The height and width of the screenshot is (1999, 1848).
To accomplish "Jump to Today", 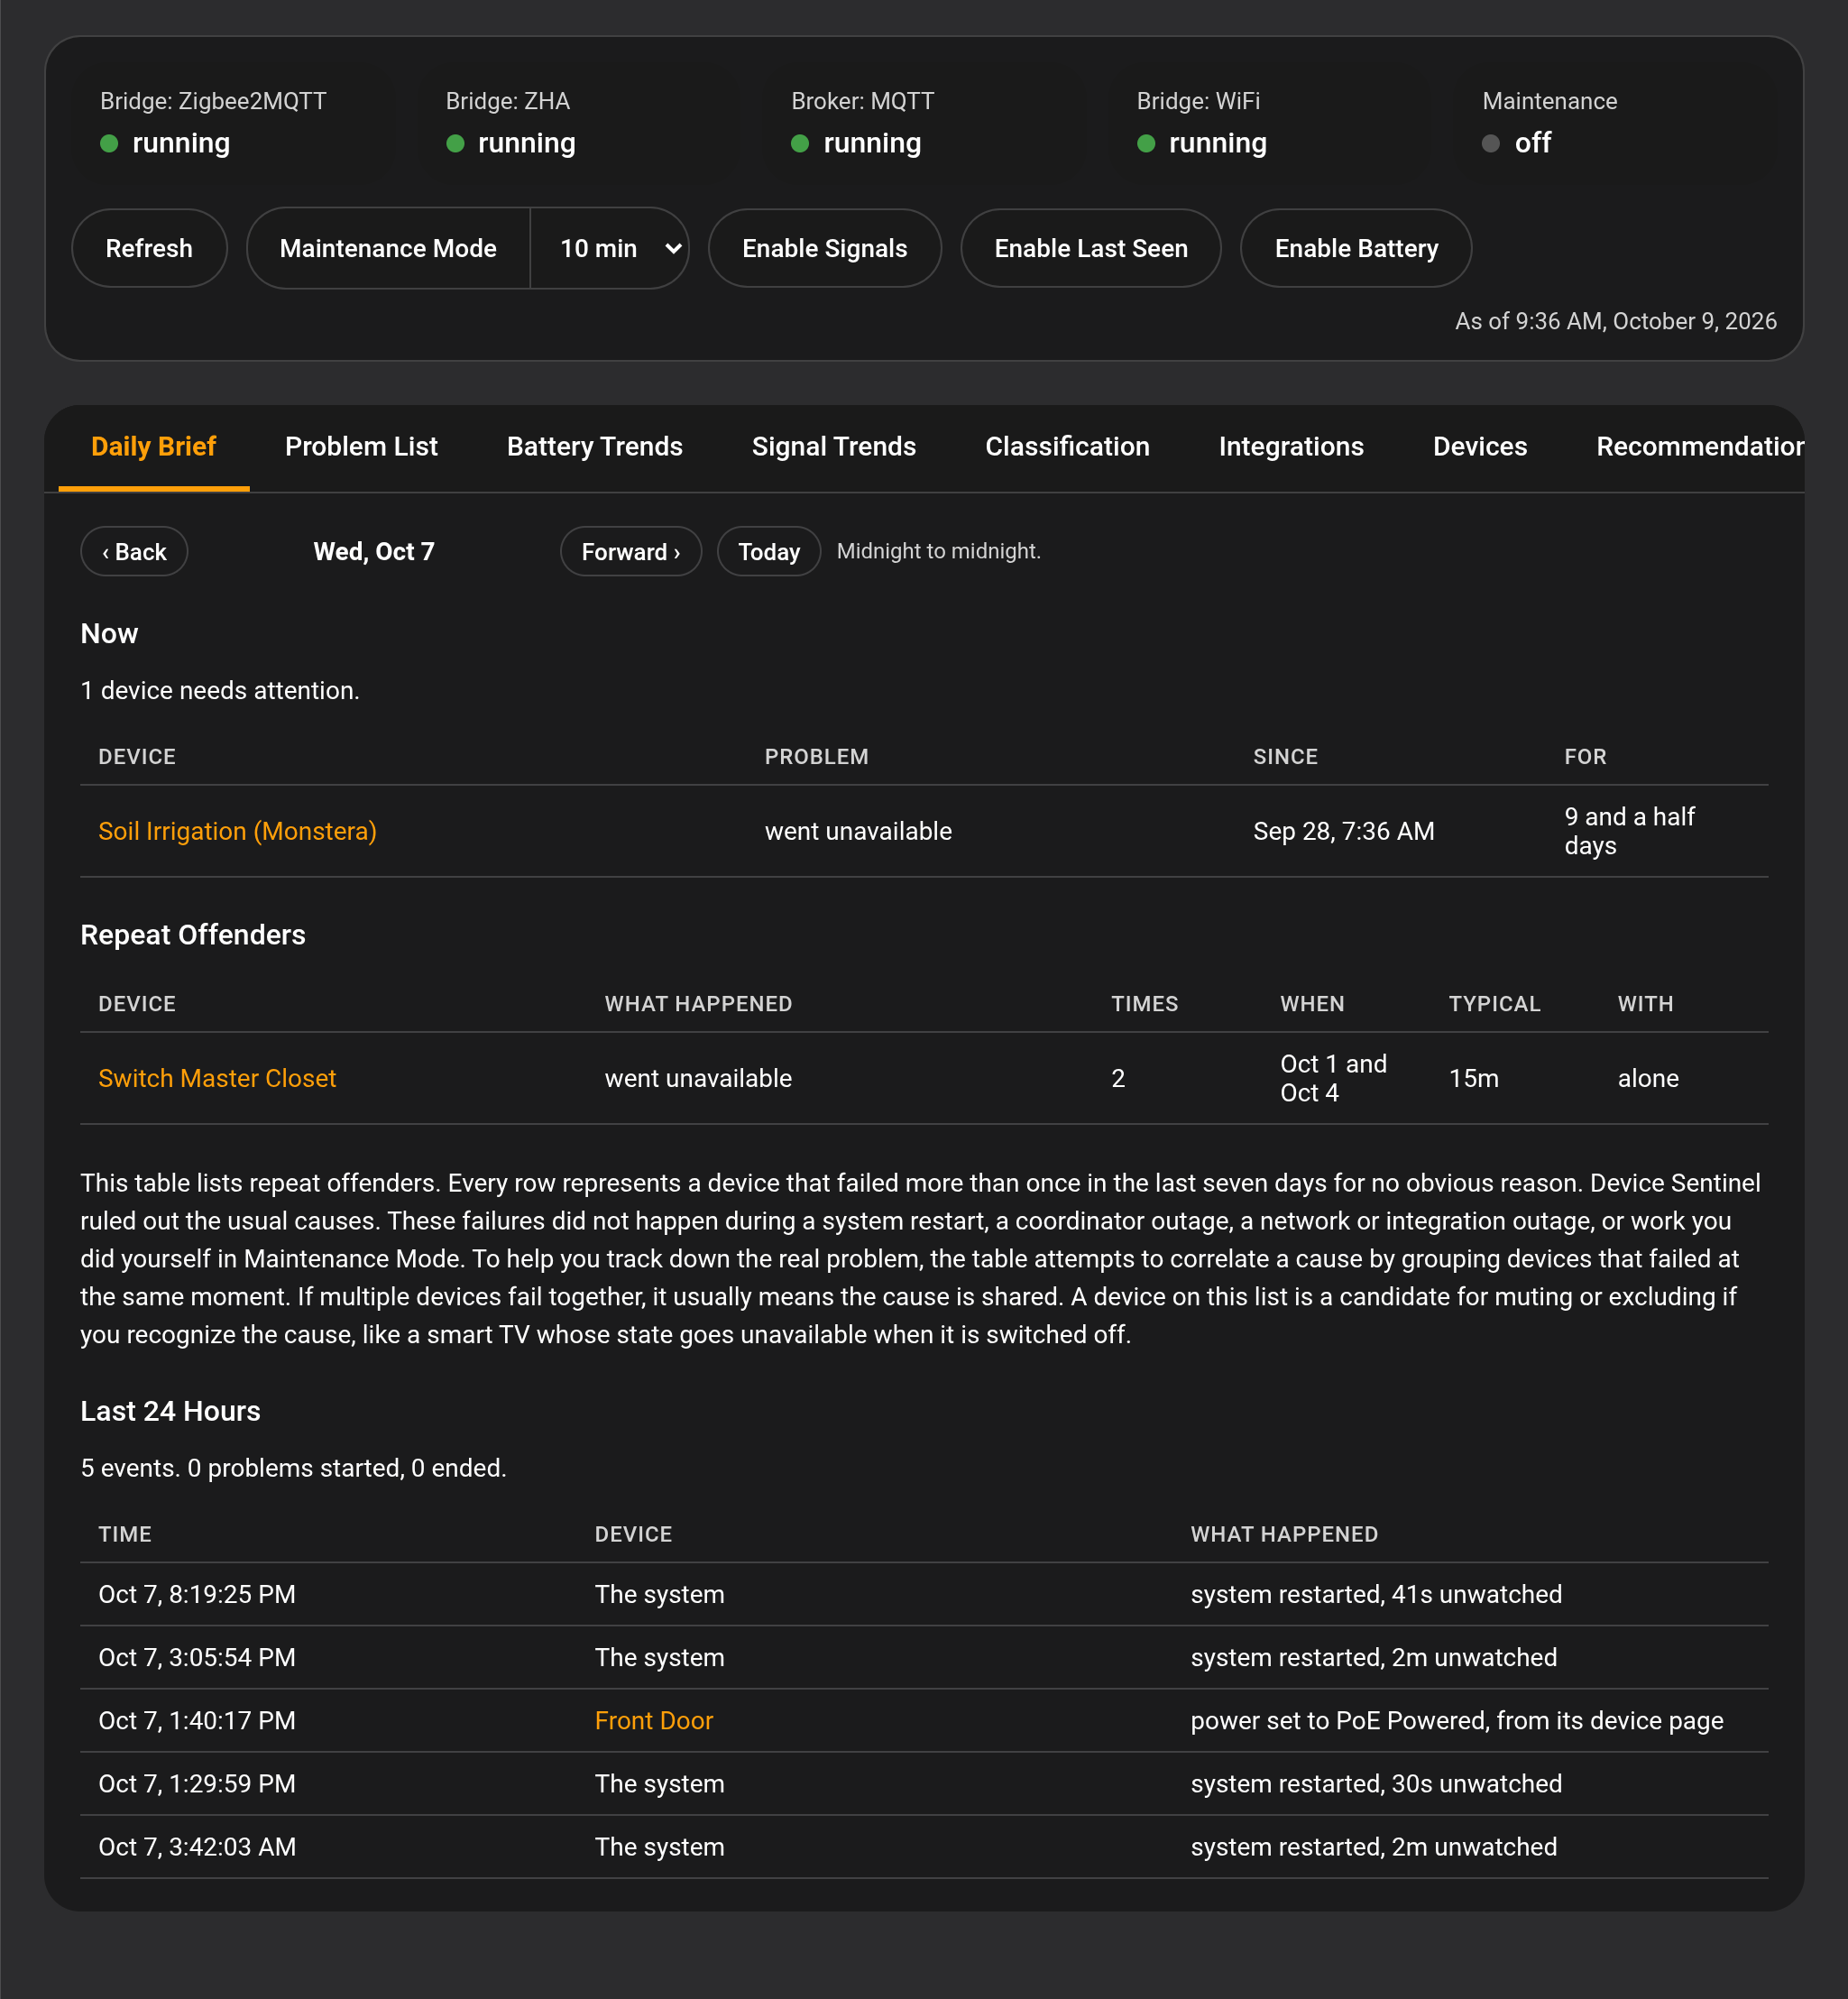I will coord(768,552).
